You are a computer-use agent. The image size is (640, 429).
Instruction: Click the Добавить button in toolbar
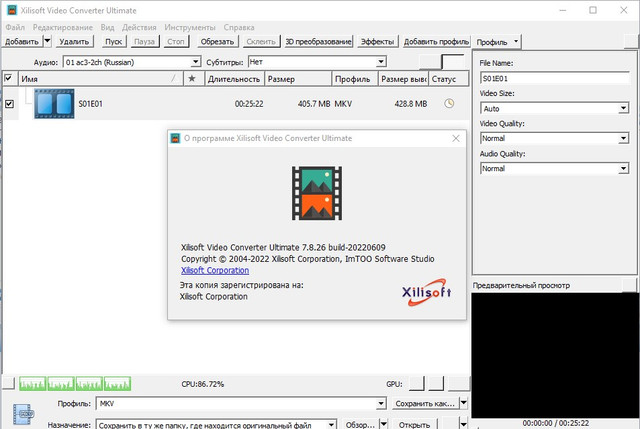22,42
